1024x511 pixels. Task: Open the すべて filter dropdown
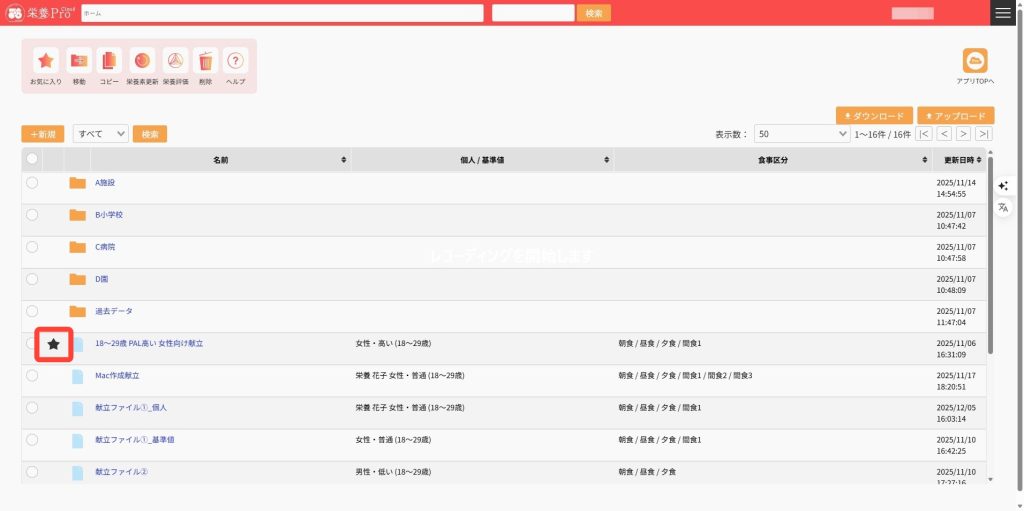pos(101,134)
